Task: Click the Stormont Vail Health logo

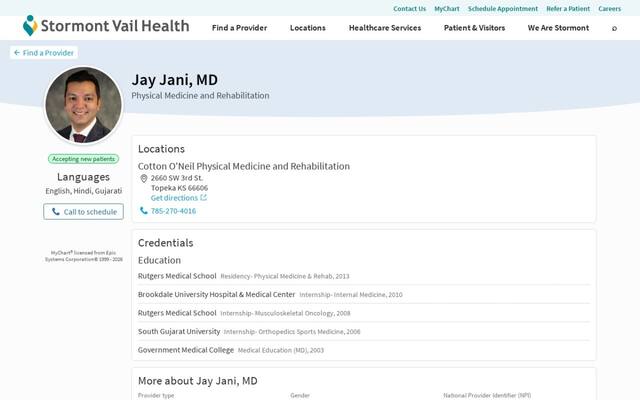Action: coord(106,26)
